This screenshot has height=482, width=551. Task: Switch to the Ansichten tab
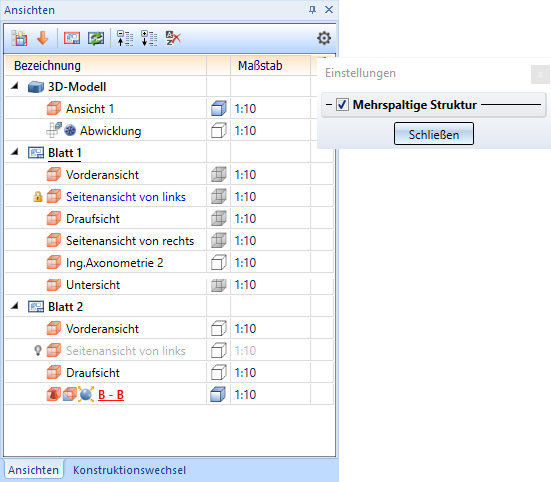tap(33, 470)
